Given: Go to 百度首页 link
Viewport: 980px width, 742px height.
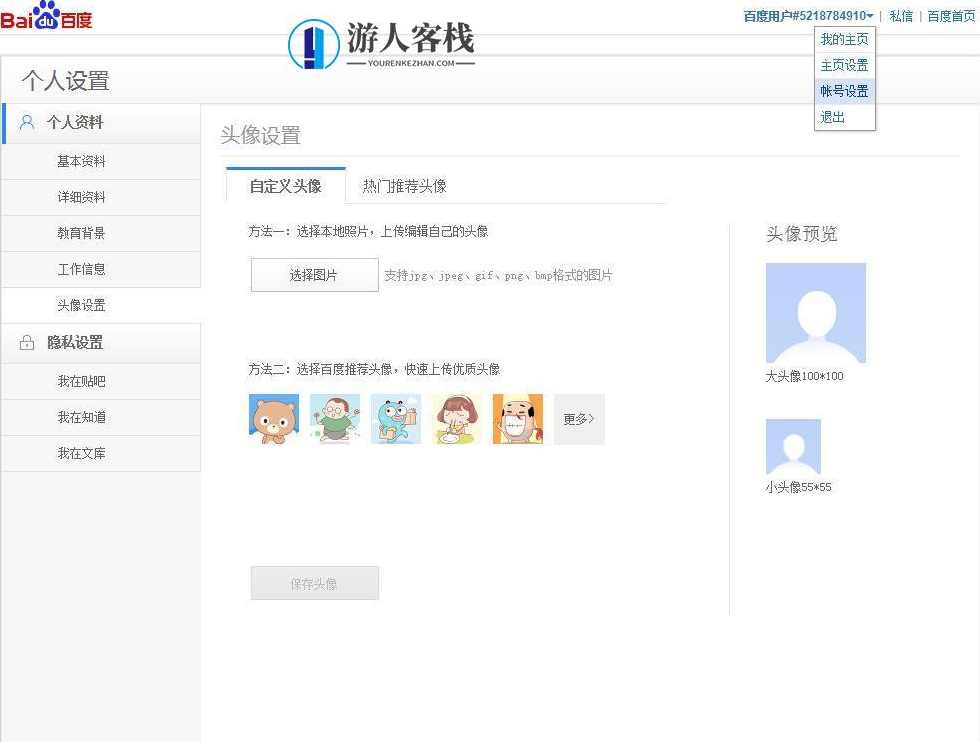Looking at the screenshot, I should pyautogui.click(x=951, y=16).
